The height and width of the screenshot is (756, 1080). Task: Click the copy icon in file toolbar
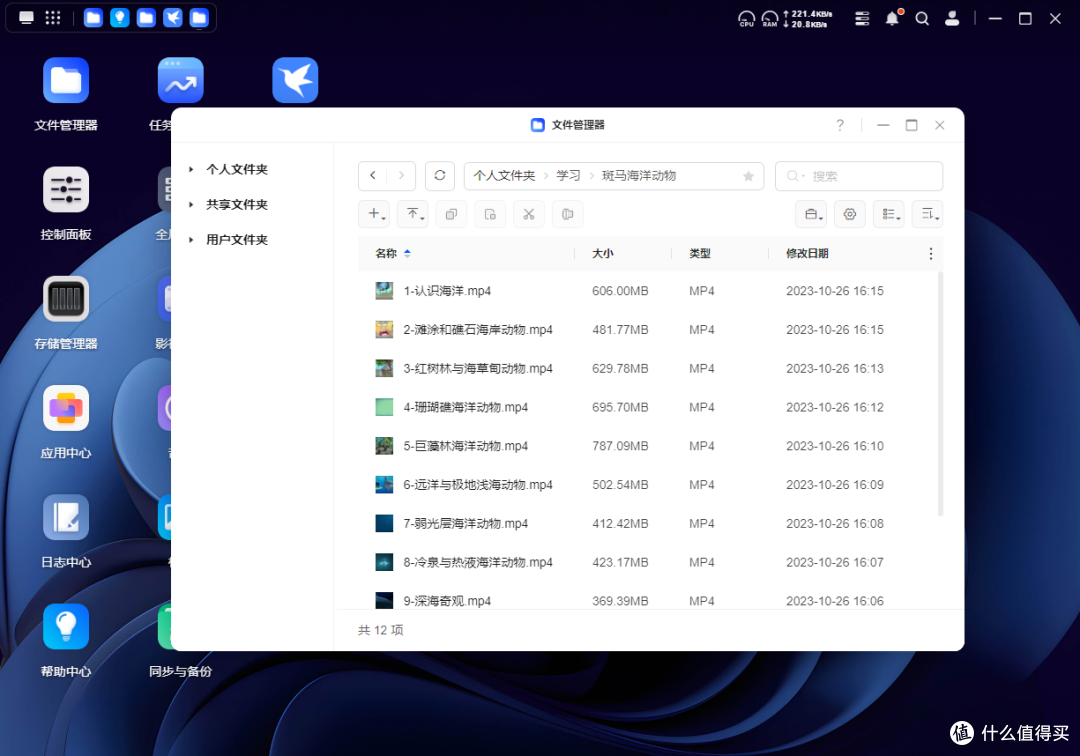451,214
